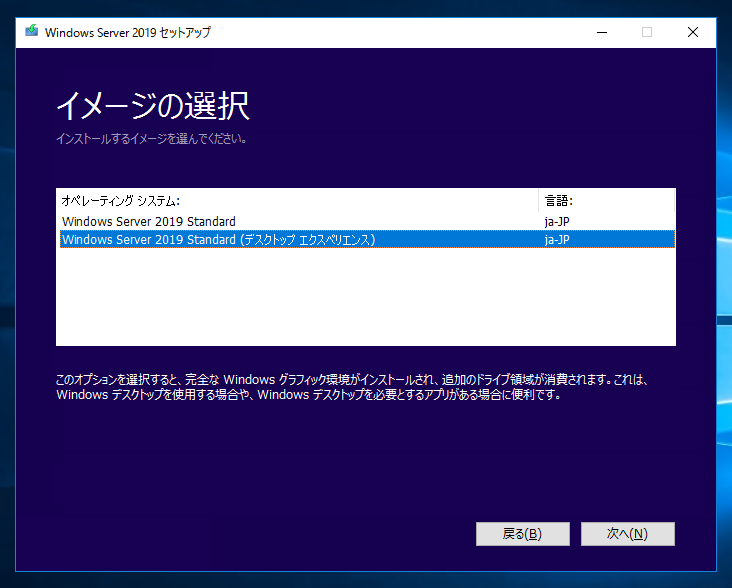Click the Windows Server setup title bar icon
Screen dimensions: 732x588
point(31,31)
